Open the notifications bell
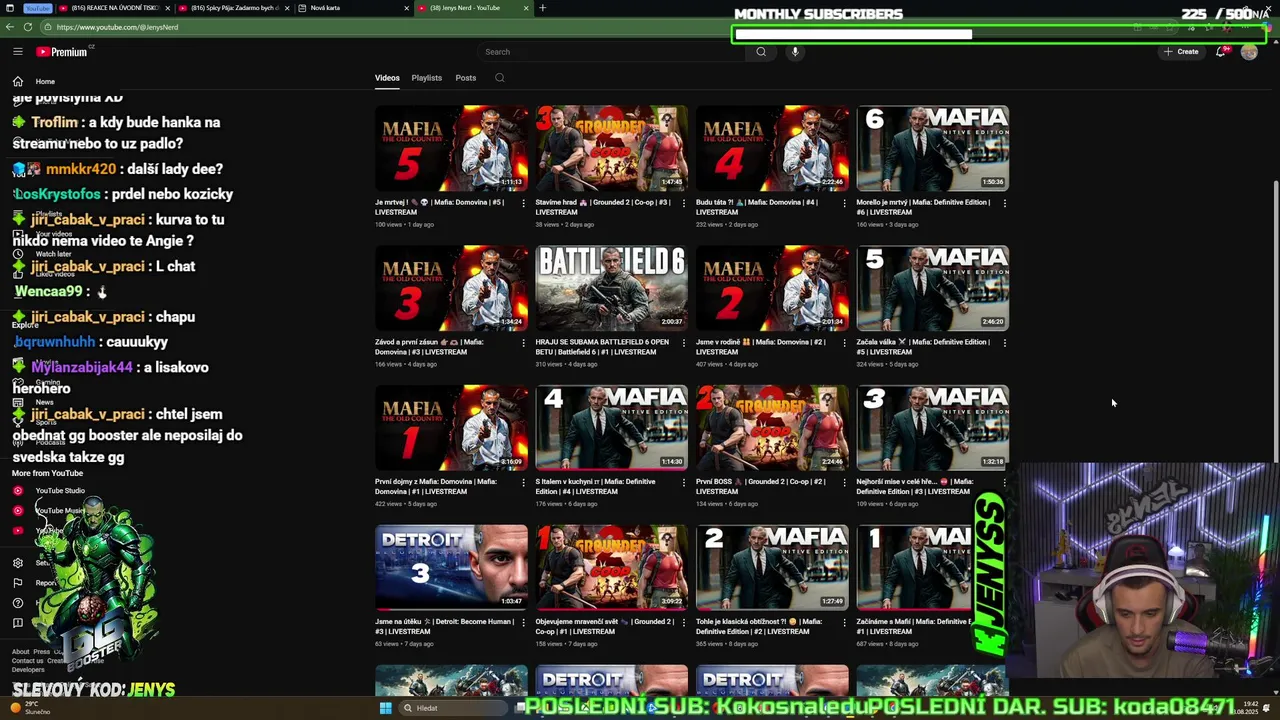1280x720 pixels. pyautogui.click(x=1221, y=51)
